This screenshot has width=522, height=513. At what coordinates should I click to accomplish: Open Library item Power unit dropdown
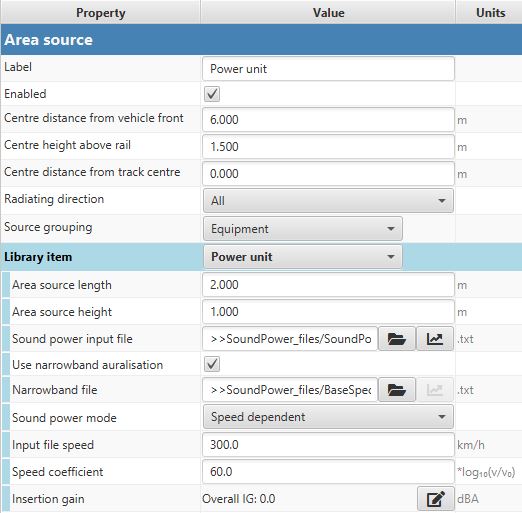point(303,257)
